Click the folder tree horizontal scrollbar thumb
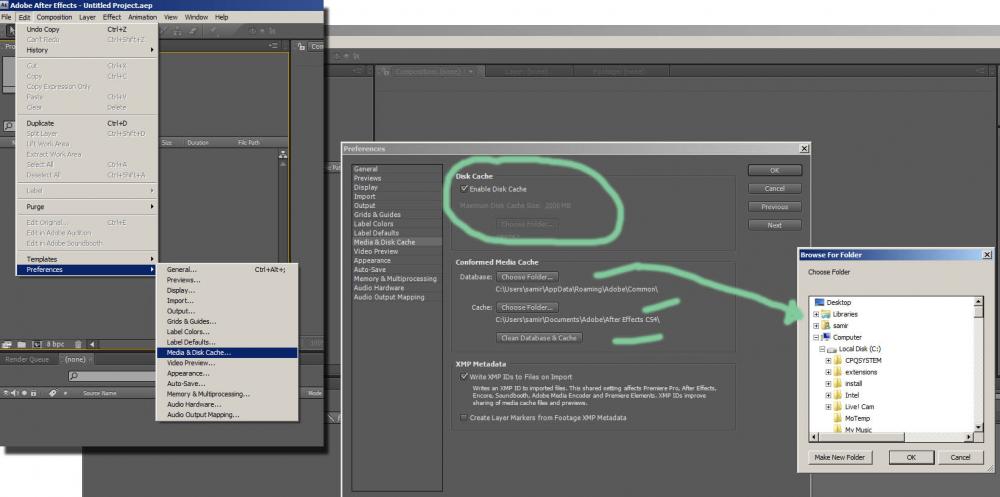1000x497 pixels. (861, 437)
